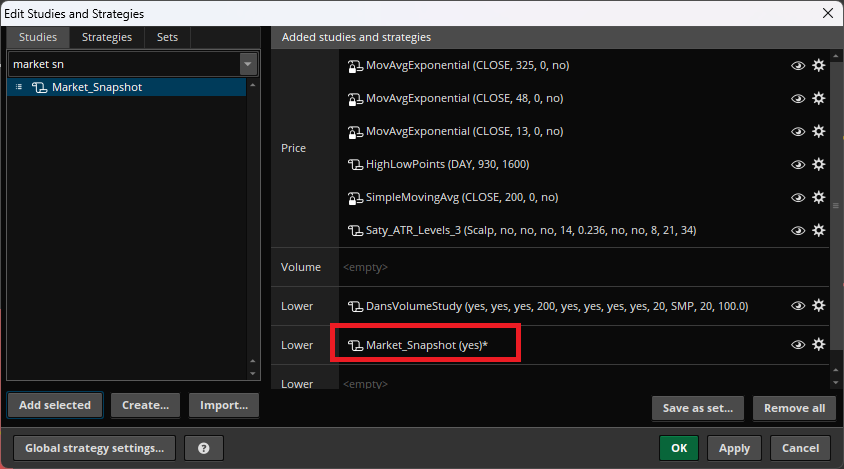Switch to the Sets tab
The width and height of the screenshot is (844, 469).
(167, 37)
